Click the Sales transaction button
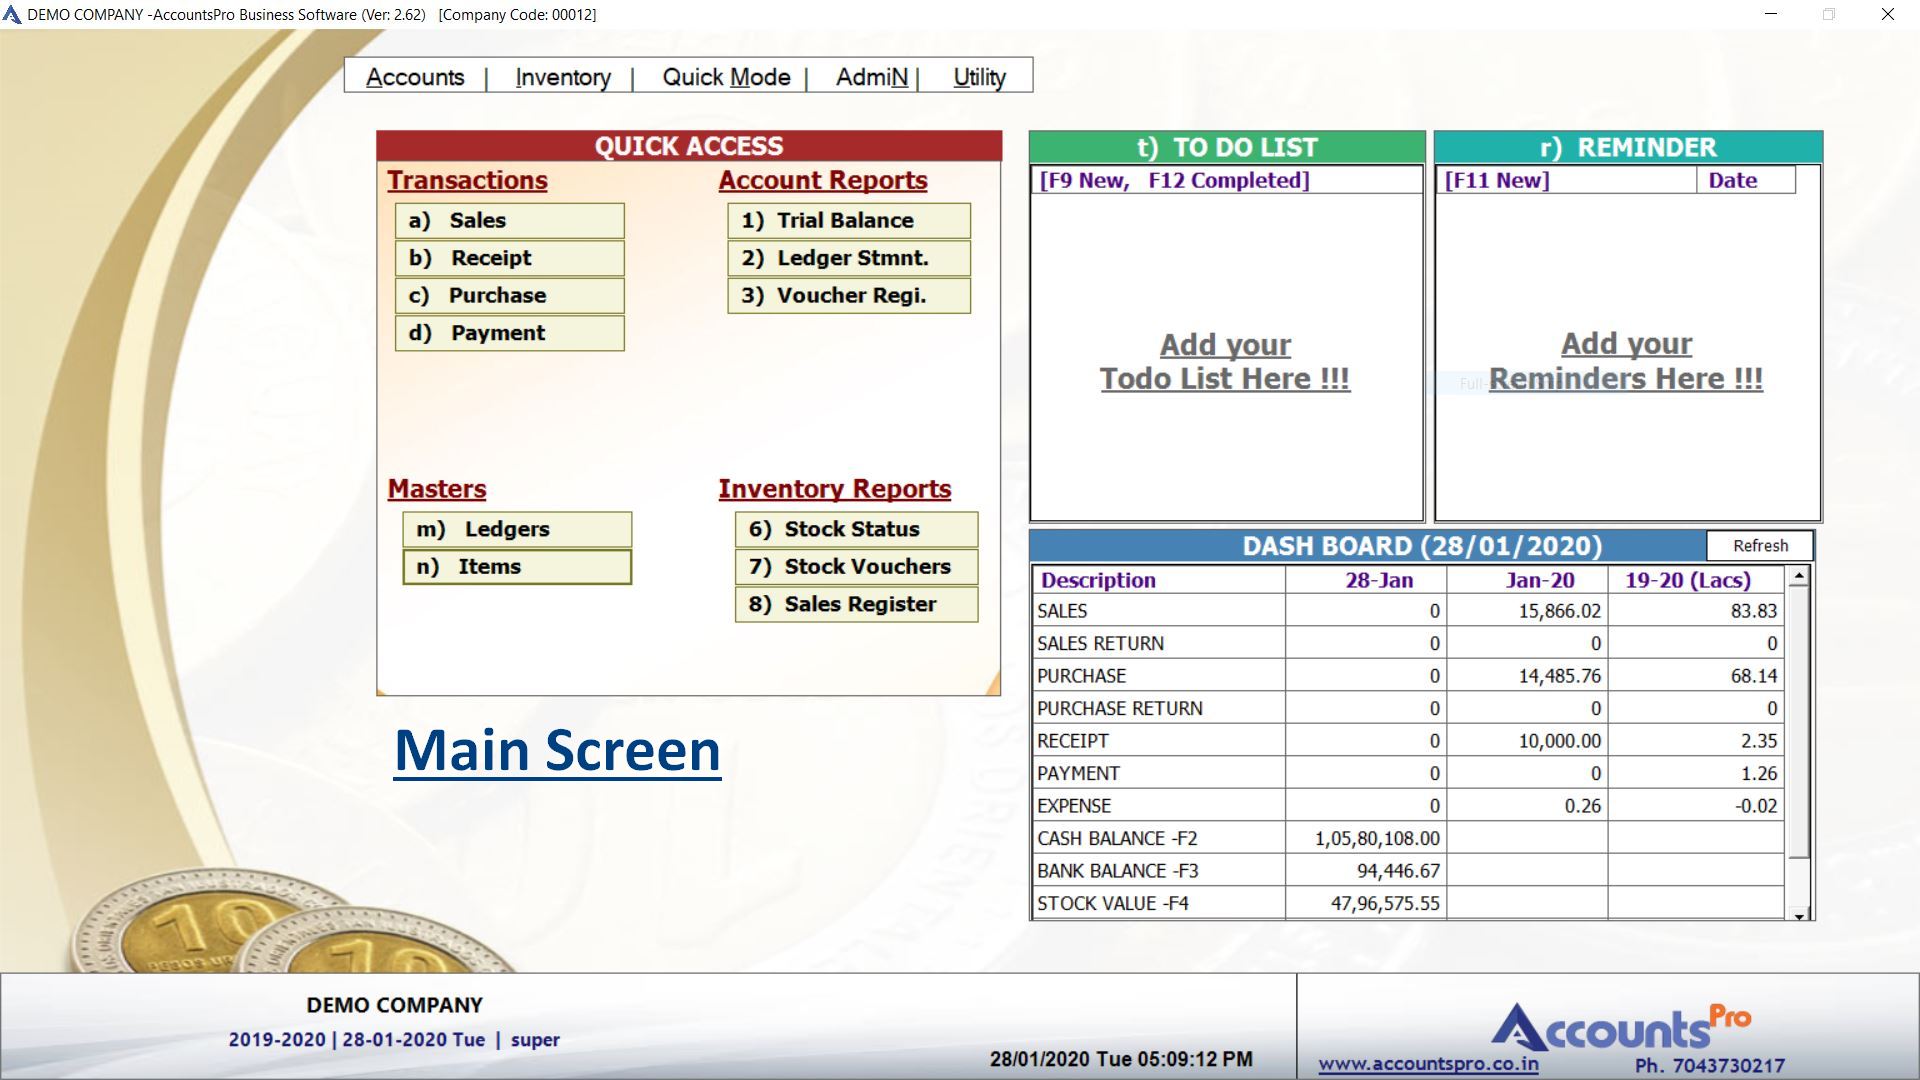The image size is (1920, 1080). pyautogui.click(x=509, y=220)
